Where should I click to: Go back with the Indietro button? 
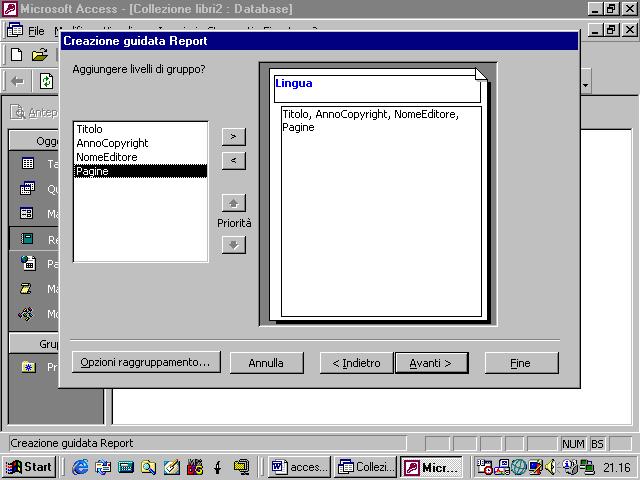pos(356,363)
